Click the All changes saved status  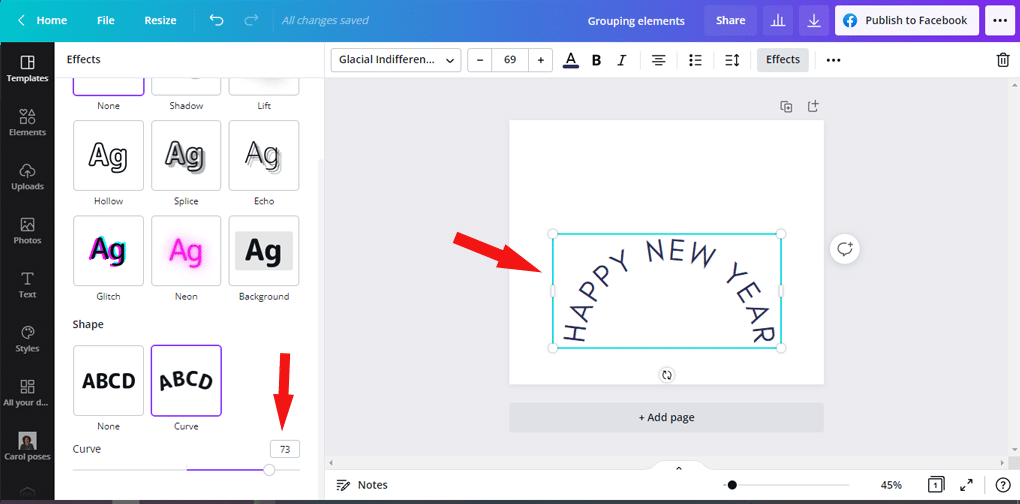point(325,20)
